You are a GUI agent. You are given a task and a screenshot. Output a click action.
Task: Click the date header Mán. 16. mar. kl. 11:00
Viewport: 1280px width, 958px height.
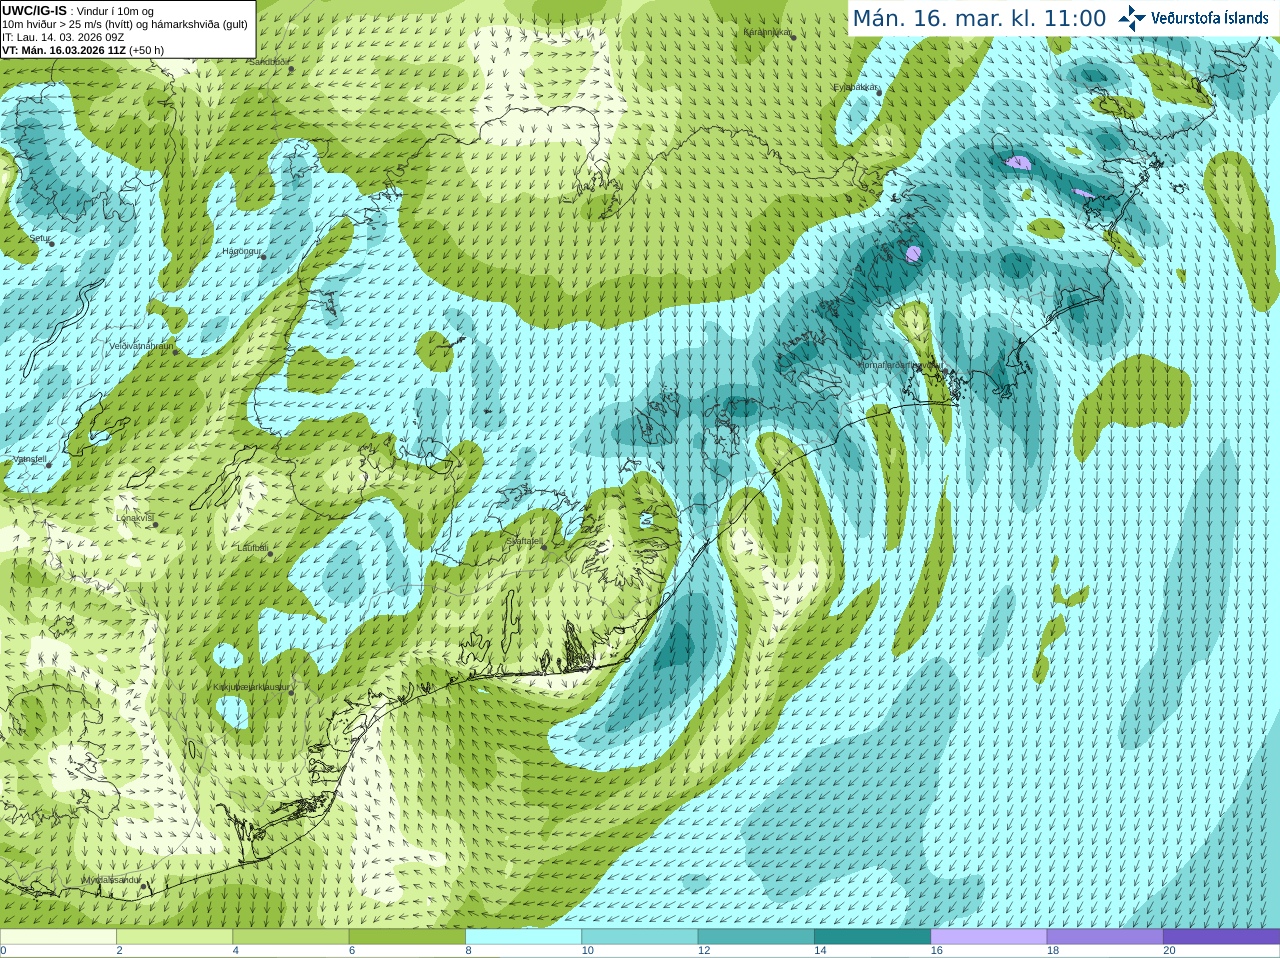pyautogui.click(x=979, y=18)
